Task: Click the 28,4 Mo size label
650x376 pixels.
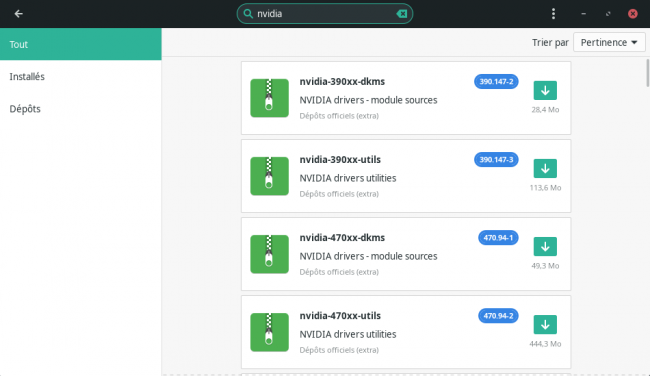Action: pyautogui.click(x=545, y=109)
